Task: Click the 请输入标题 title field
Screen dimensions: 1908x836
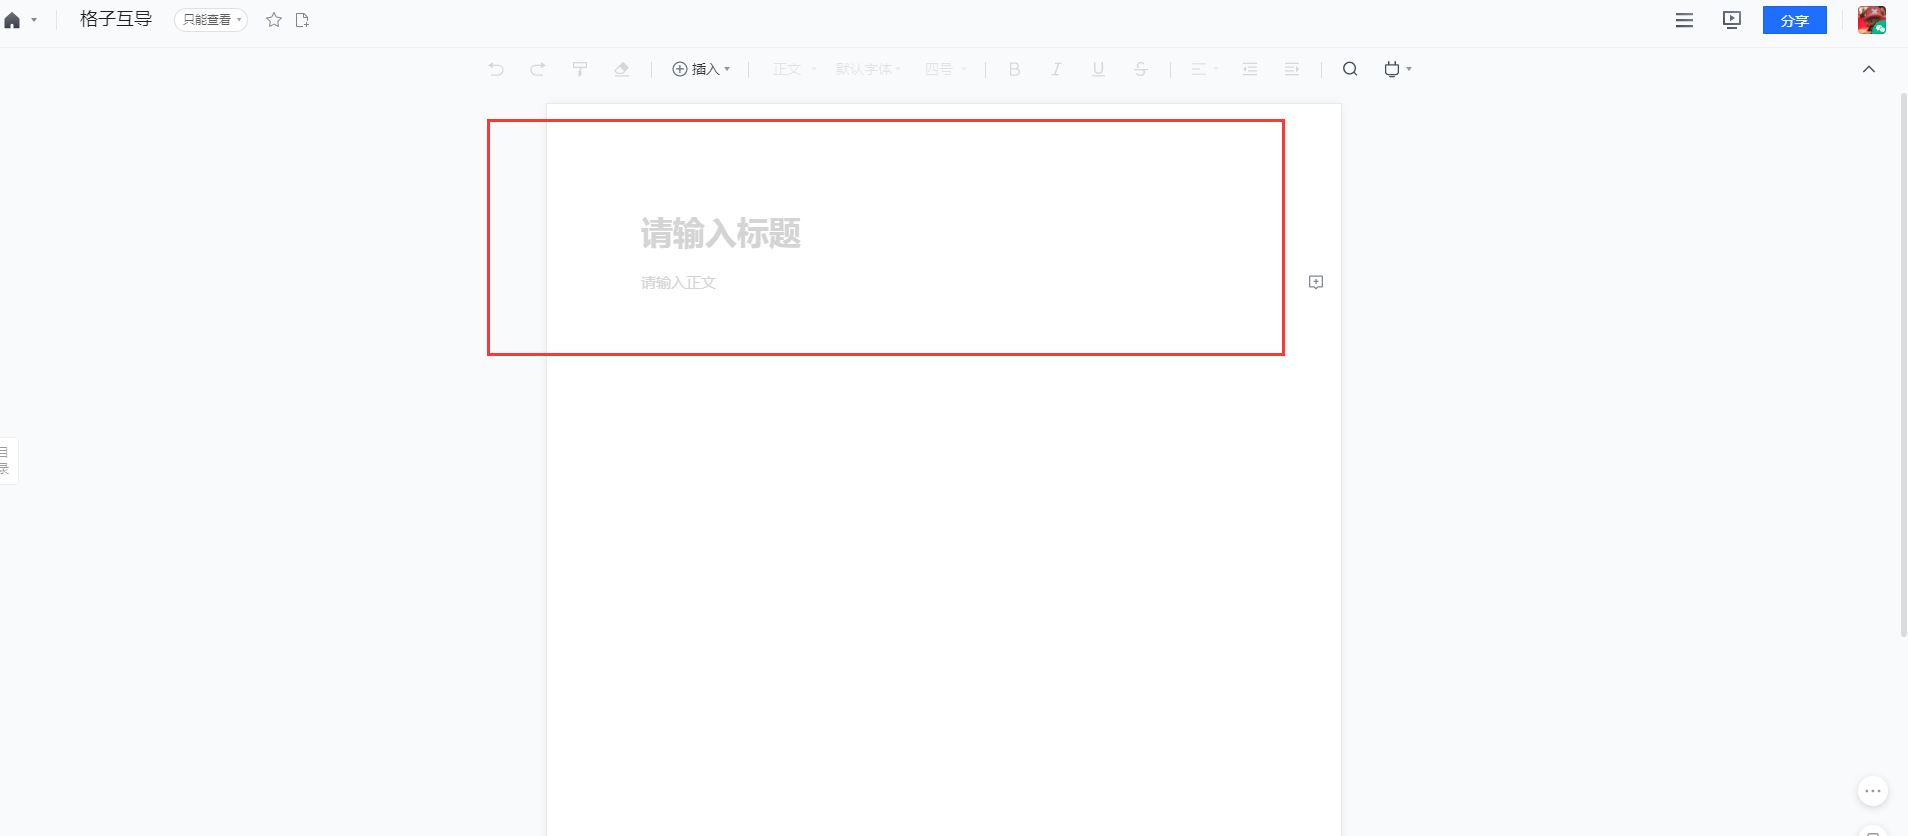Action: (721, 233)
